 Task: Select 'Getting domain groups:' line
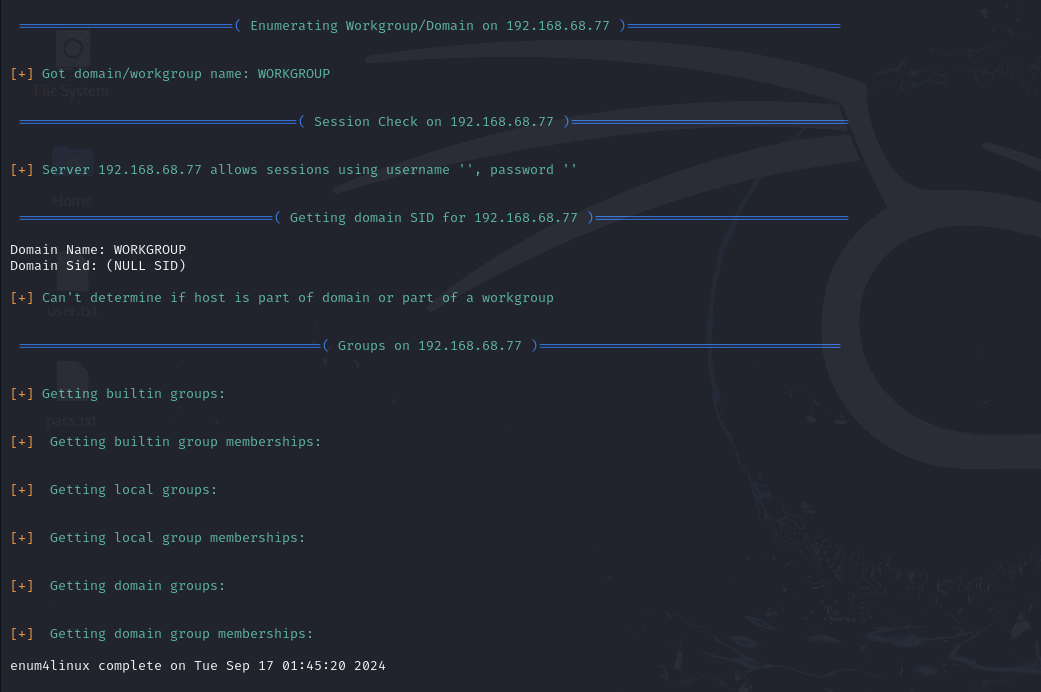(118, 586)
